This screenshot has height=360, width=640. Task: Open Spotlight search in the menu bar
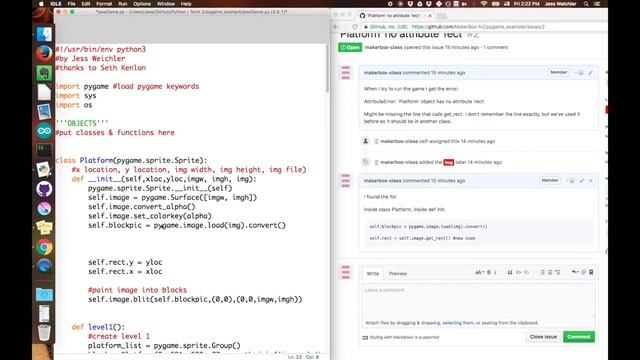(x=586, y=4)
